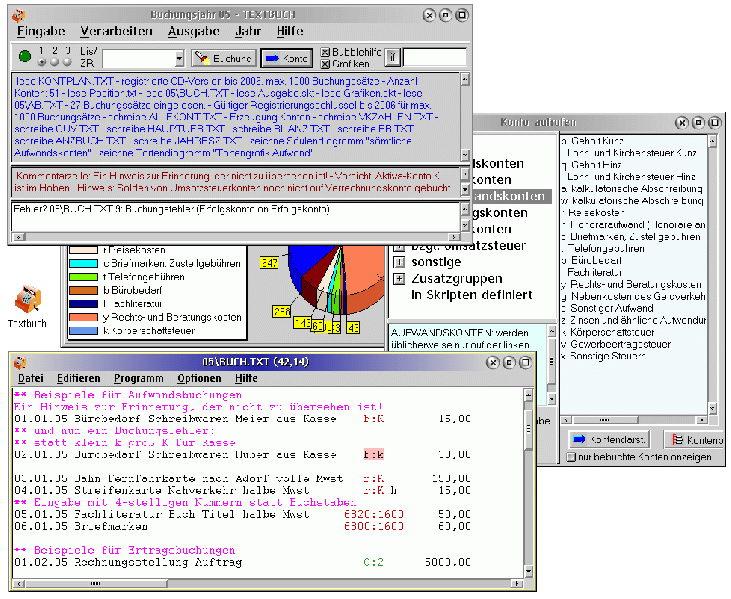
Task: Click the yellow '43' pie chart label
Action: coord(353,328)
